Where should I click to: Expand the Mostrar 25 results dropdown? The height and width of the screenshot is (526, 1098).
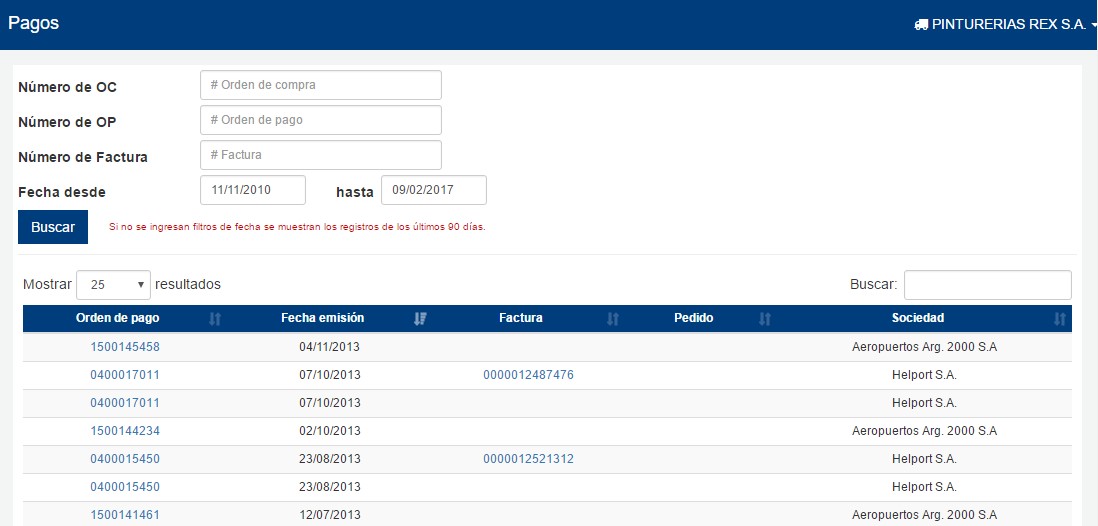coord(113,285)
